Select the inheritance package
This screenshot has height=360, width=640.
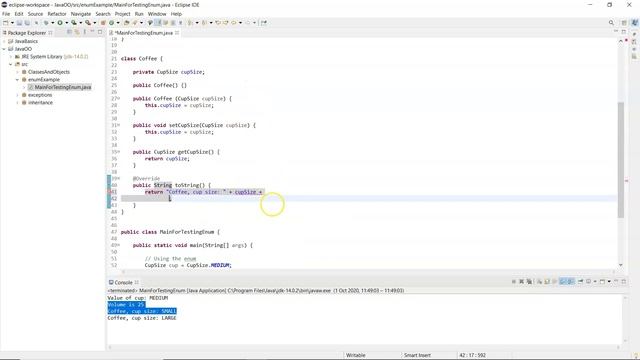40,102
